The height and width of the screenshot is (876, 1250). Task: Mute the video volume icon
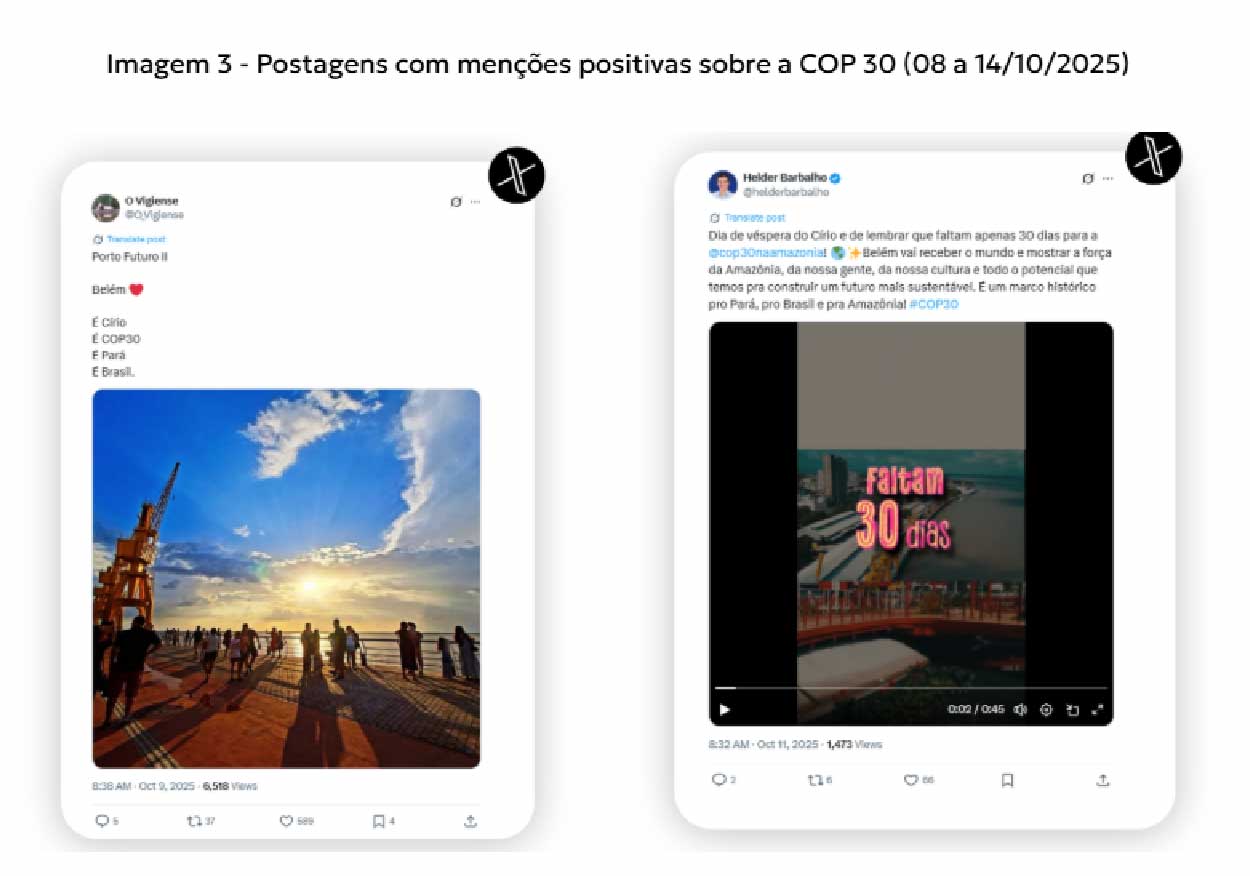[1020, 710]
